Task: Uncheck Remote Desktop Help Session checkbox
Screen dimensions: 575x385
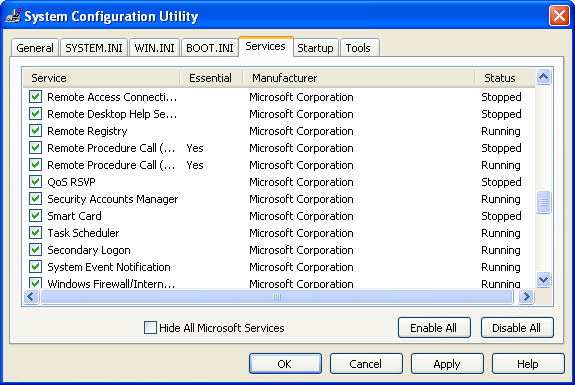Action: pos(36,114)
